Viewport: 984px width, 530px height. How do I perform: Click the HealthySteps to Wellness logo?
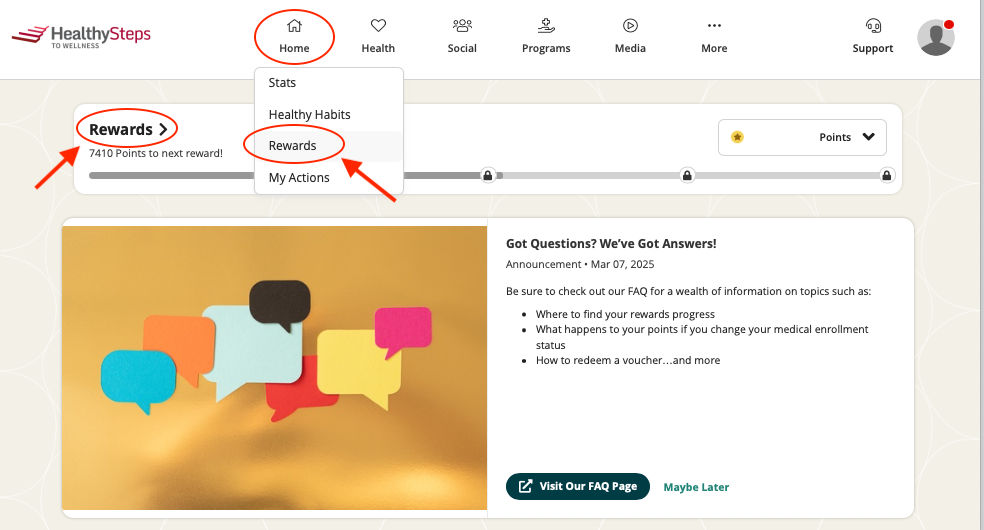[x=82, y=37]
